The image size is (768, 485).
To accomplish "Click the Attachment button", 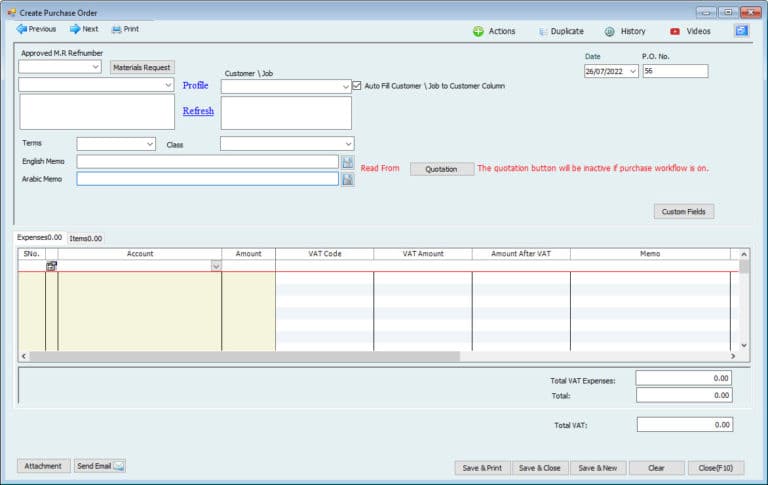I will pos(43,466).
